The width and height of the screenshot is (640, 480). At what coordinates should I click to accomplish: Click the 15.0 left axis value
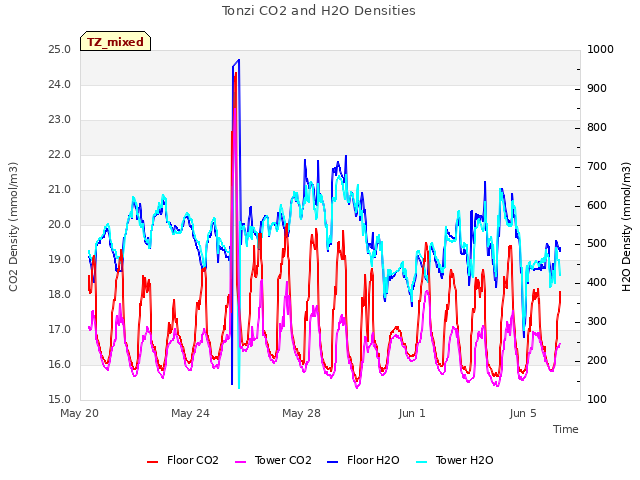(x=60, y=400)
